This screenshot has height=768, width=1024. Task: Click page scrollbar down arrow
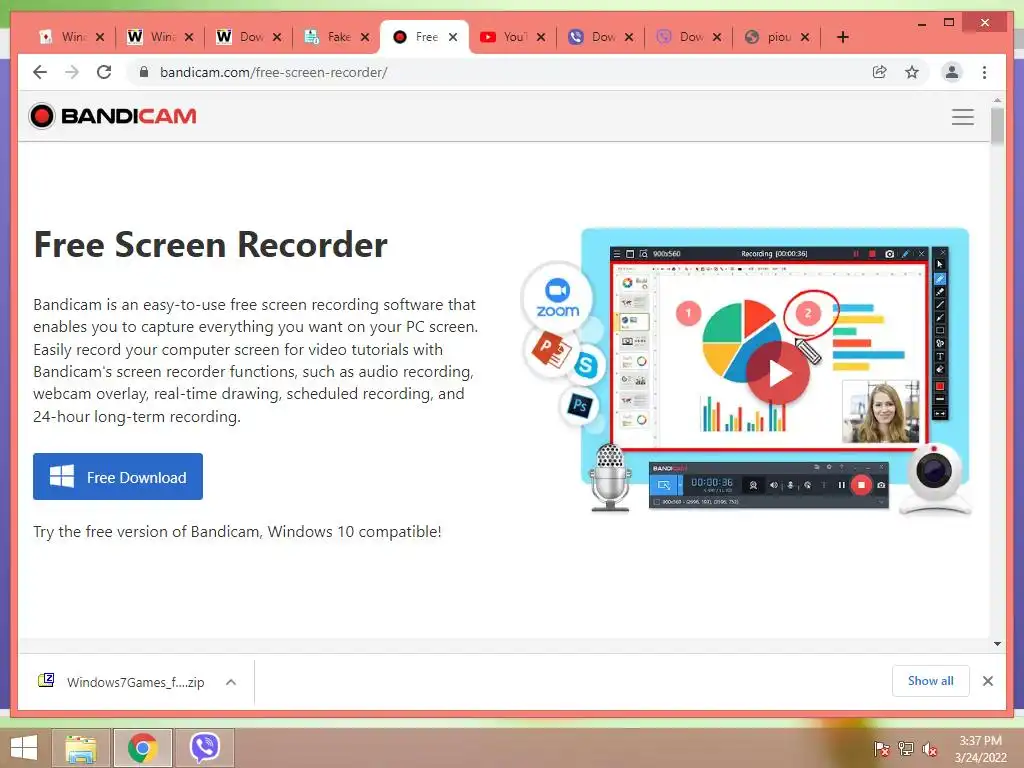tap(997, 644)
